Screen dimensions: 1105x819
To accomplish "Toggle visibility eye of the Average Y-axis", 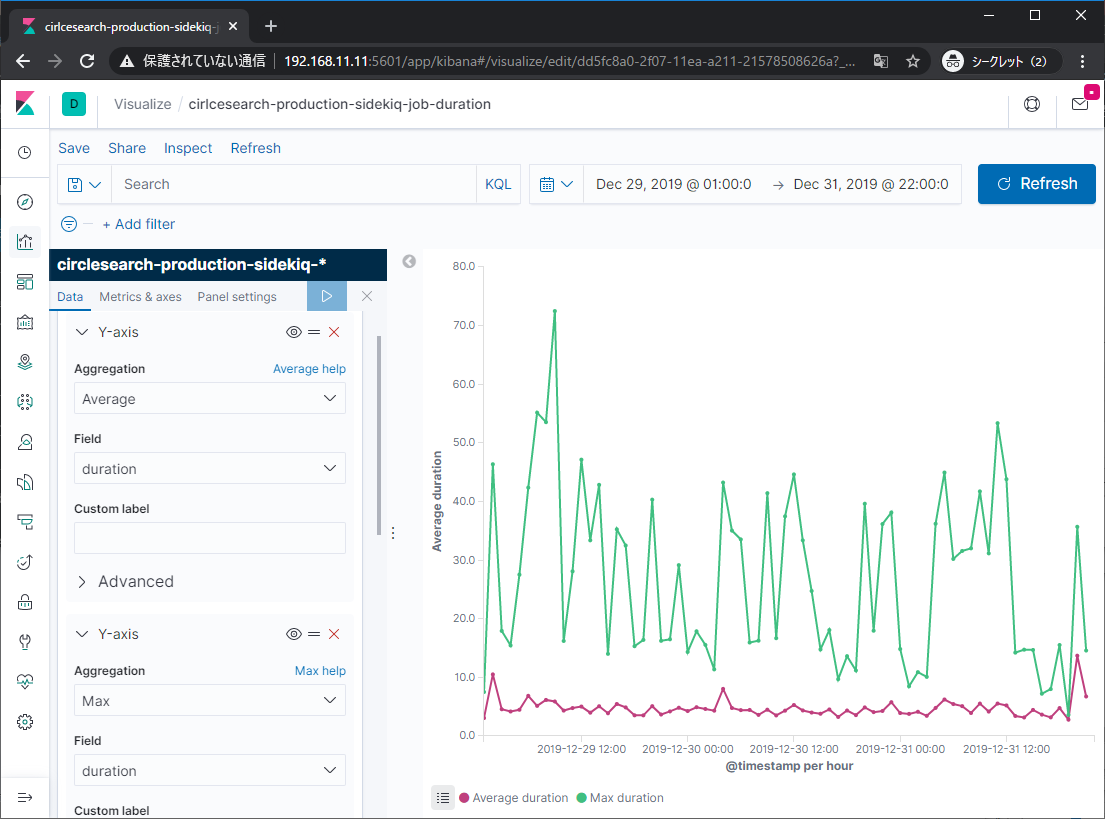I will coord(294,332).
